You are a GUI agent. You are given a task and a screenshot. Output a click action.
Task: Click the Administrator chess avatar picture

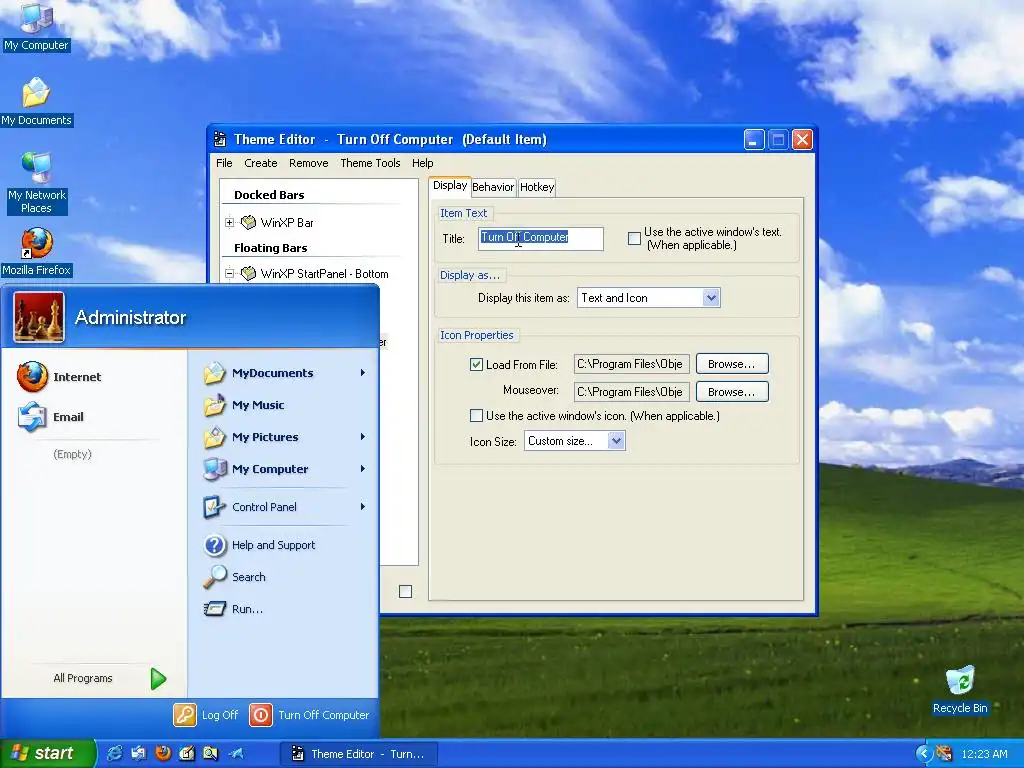[x=39, y=317]
